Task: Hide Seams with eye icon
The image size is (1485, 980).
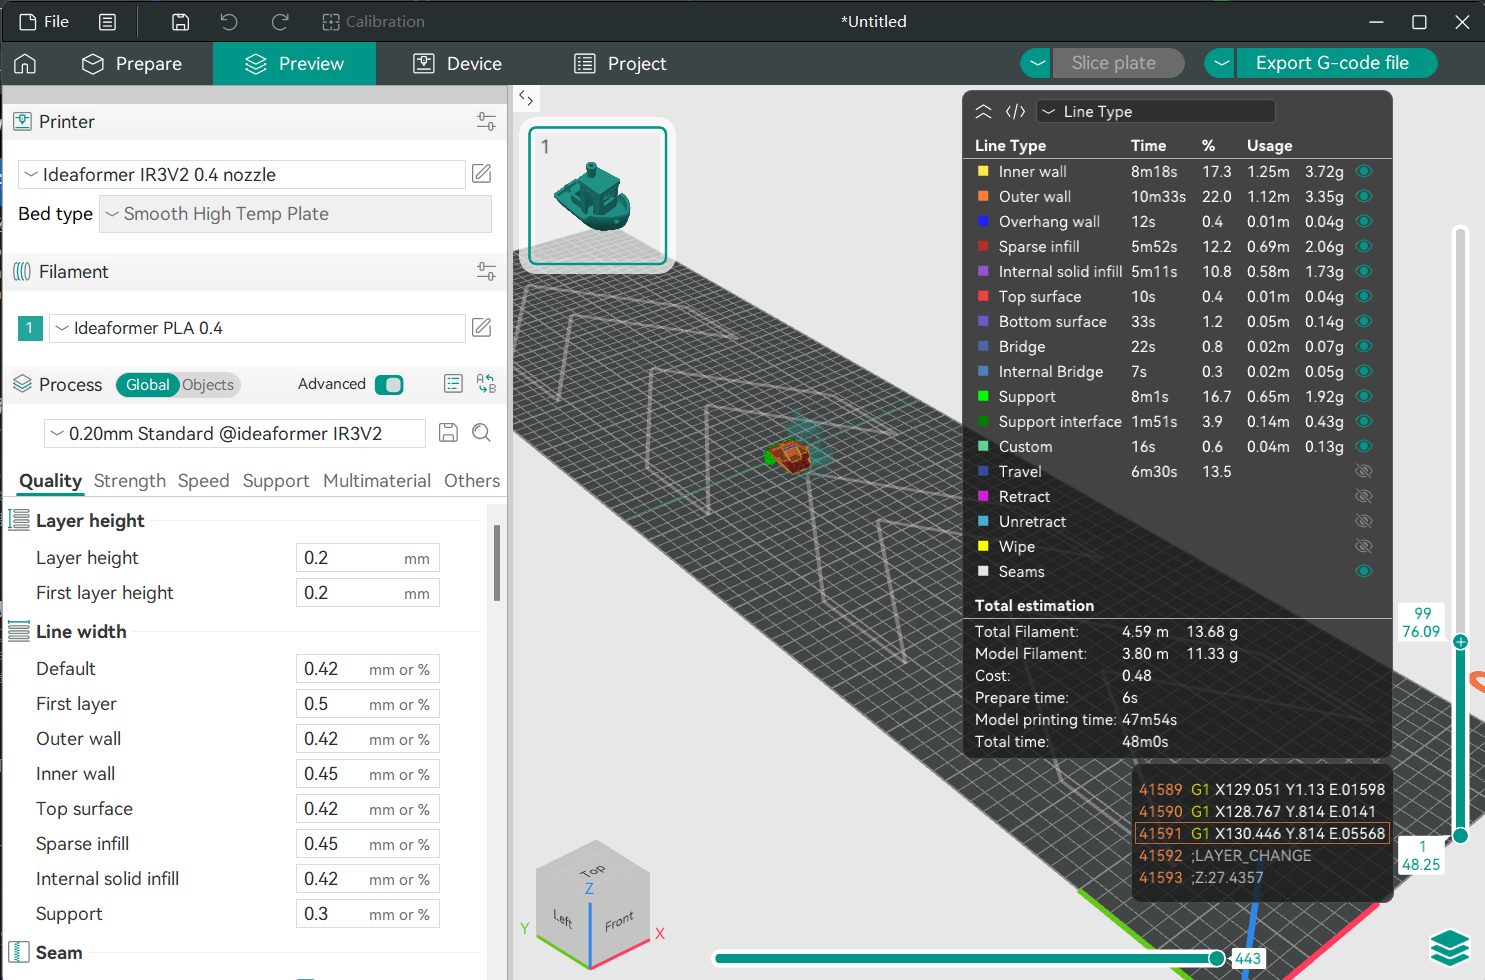Action: [1364, 571]
